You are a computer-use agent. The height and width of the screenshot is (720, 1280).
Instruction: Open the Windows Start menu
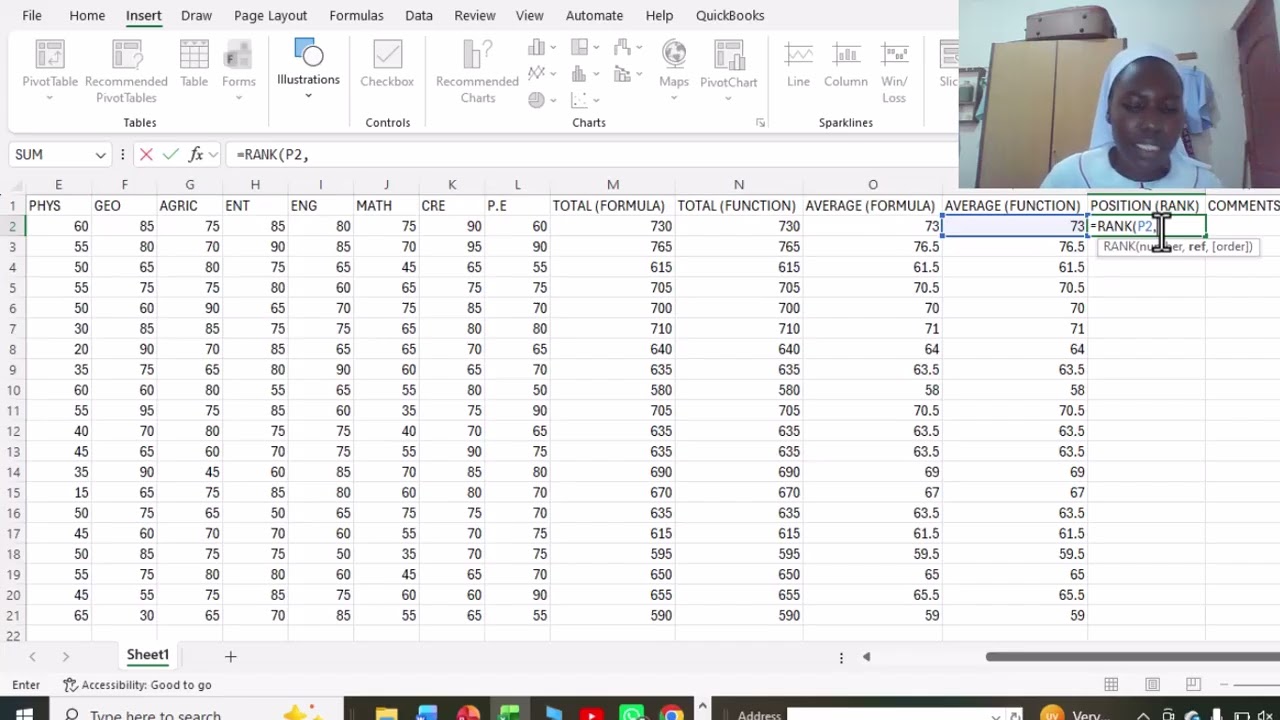click(24, 714)
